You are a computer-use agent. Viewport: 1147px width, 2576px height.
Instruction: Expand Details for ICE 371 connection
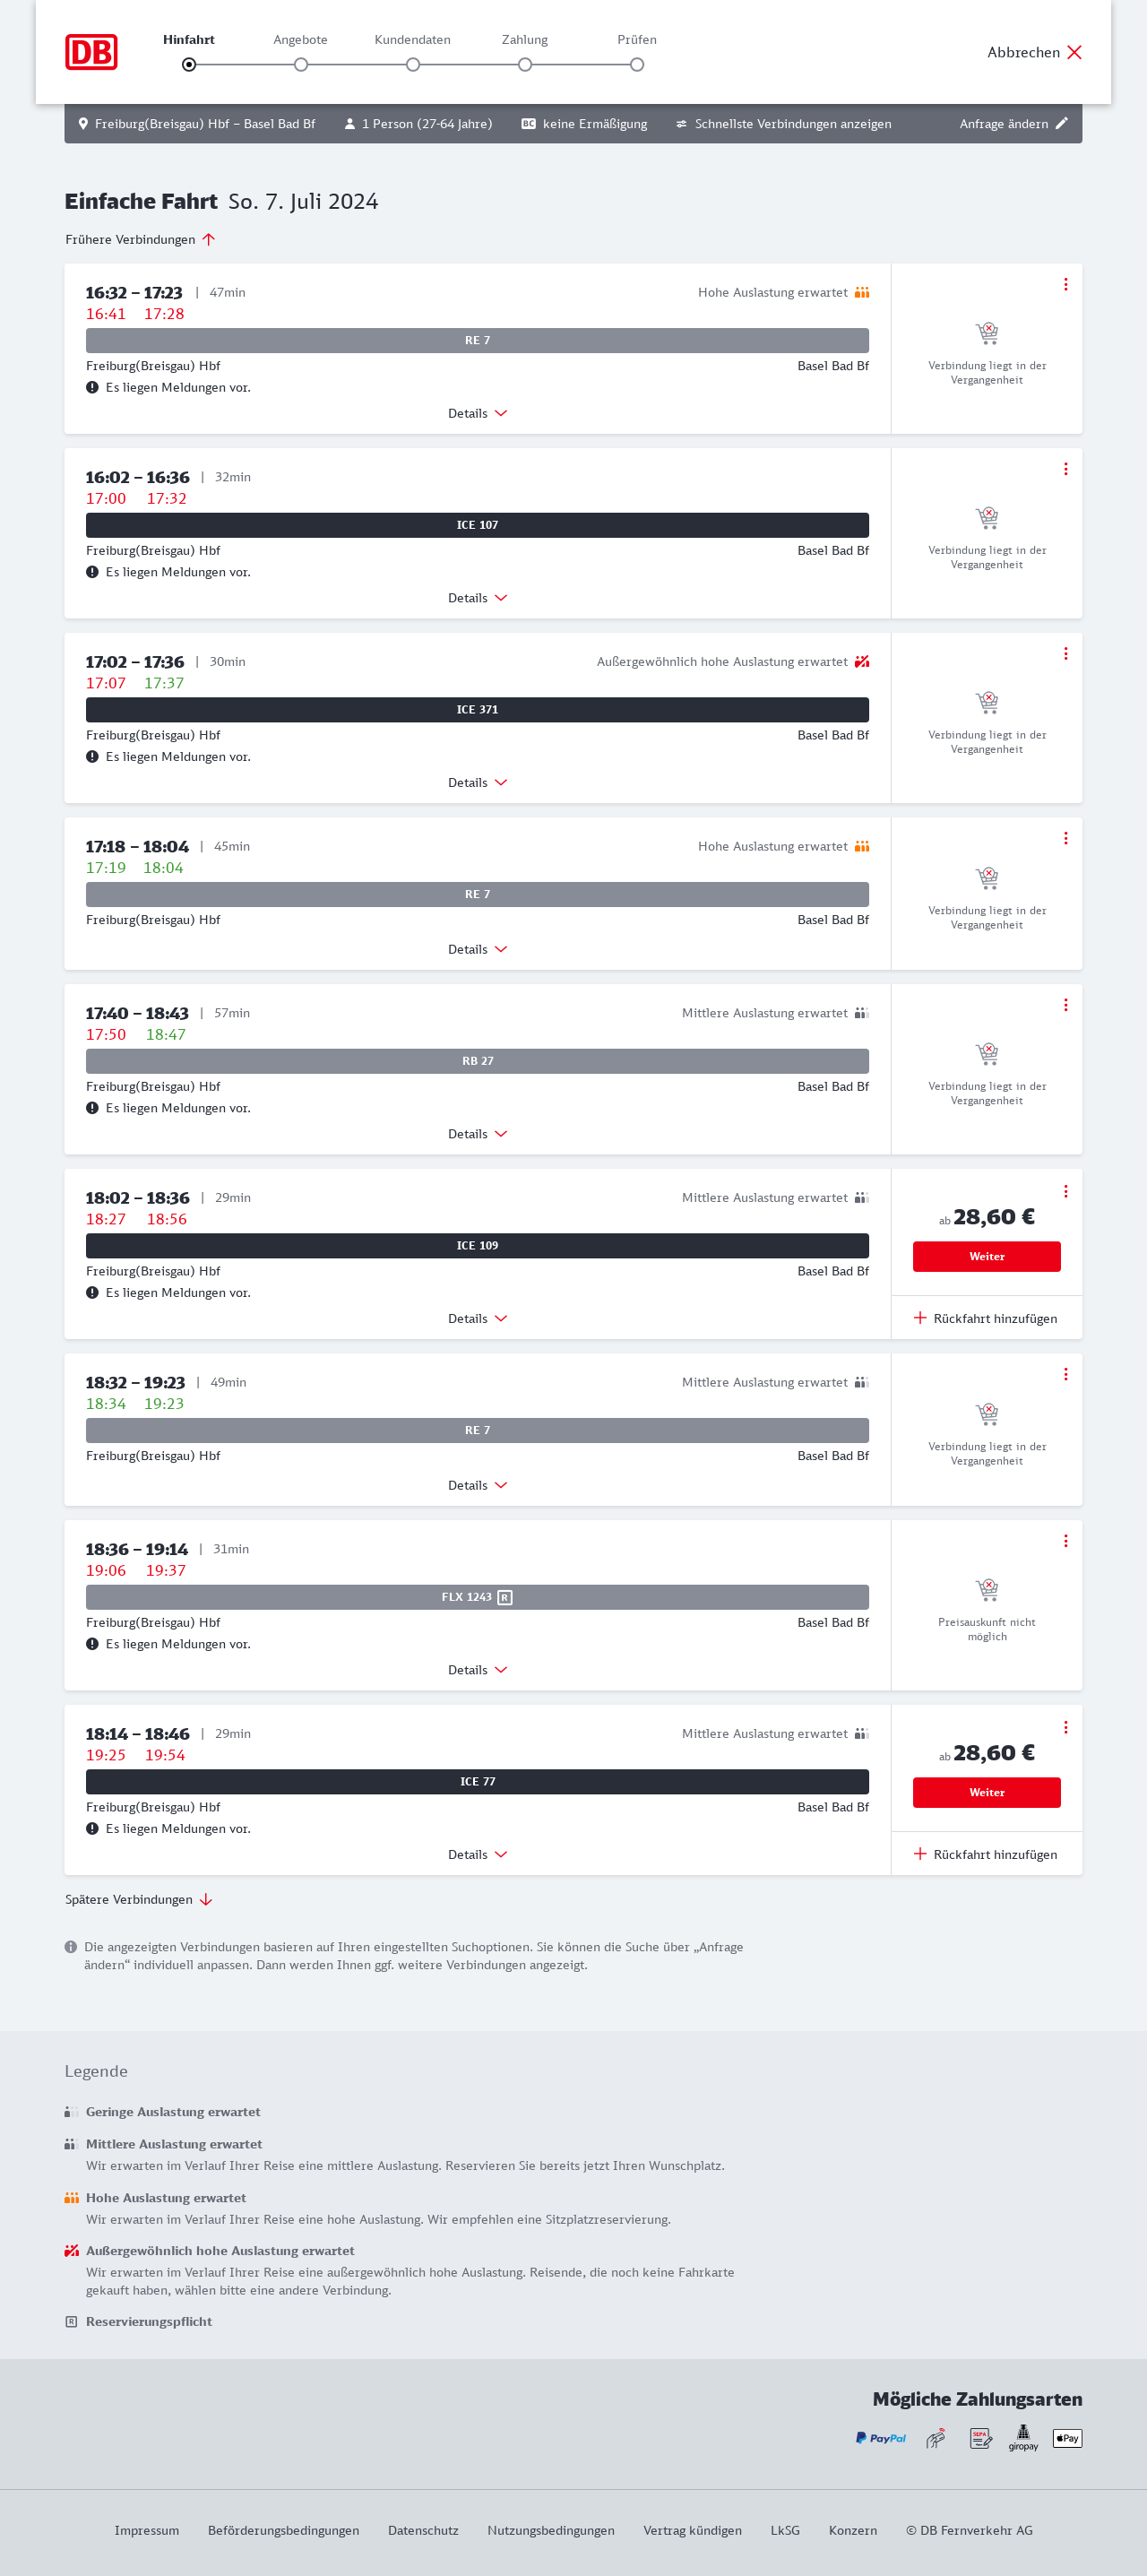[x=477, y=783]
